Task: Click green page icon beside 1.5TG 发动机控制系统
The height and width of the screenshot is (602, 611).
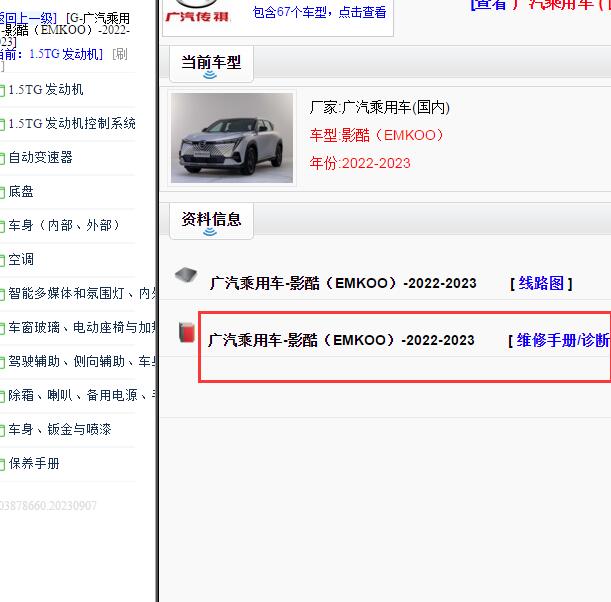Action: (2, 125)
